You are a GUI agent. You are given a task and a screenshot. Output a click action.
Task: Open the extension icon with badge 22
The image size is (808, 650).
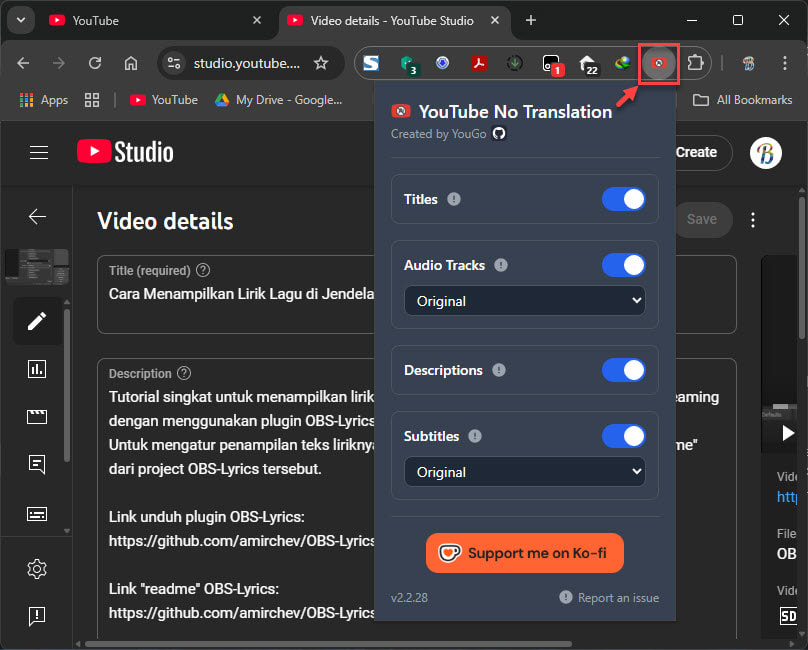coord(588,64)
